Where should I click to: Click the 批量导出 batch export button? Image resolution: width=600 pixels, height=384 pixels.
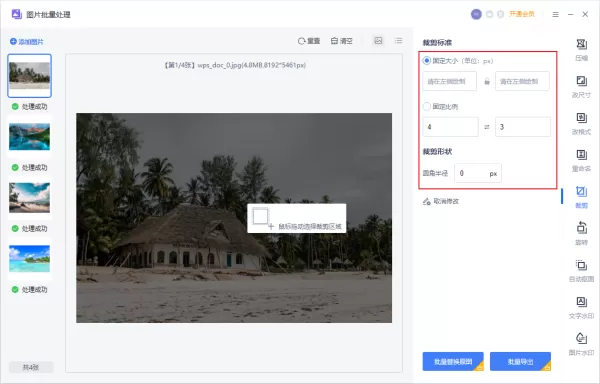520,361
